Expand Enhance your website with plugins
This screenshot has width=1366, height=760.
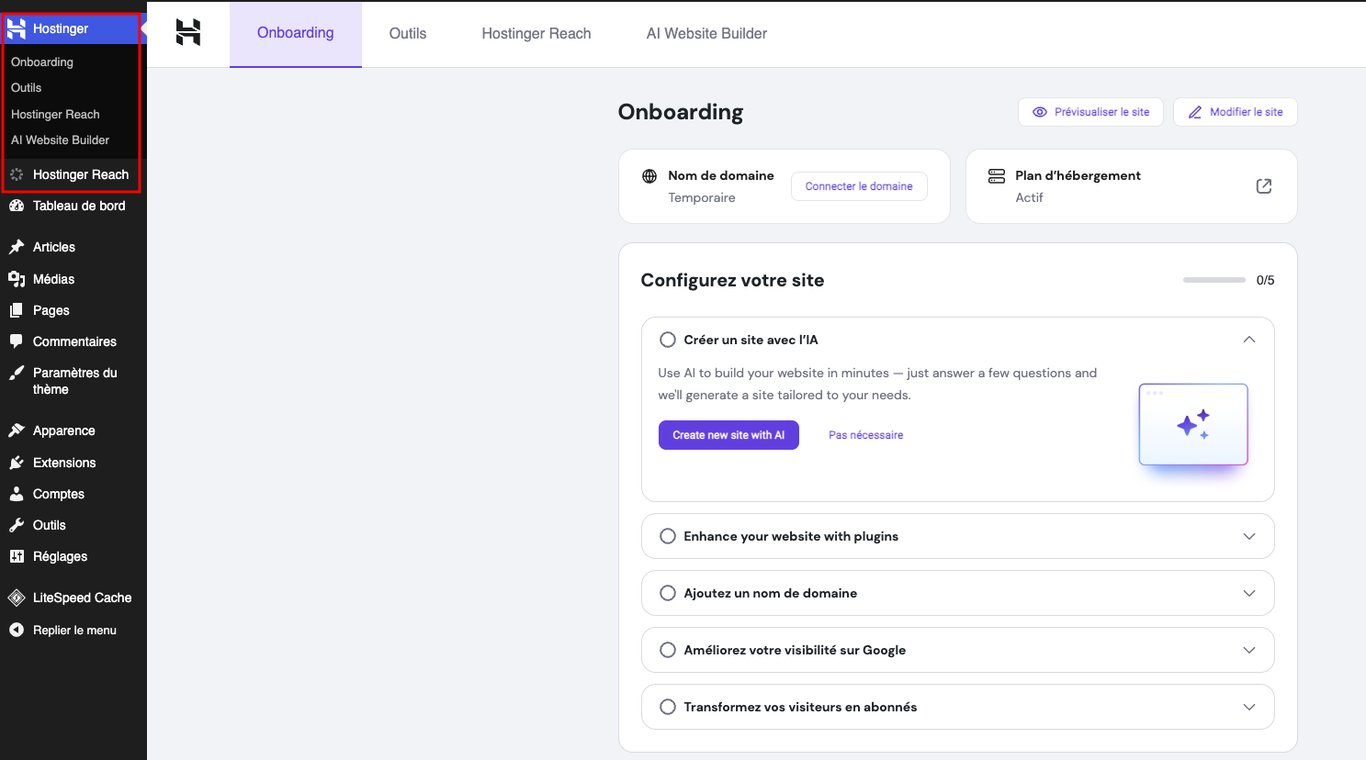1249,536
